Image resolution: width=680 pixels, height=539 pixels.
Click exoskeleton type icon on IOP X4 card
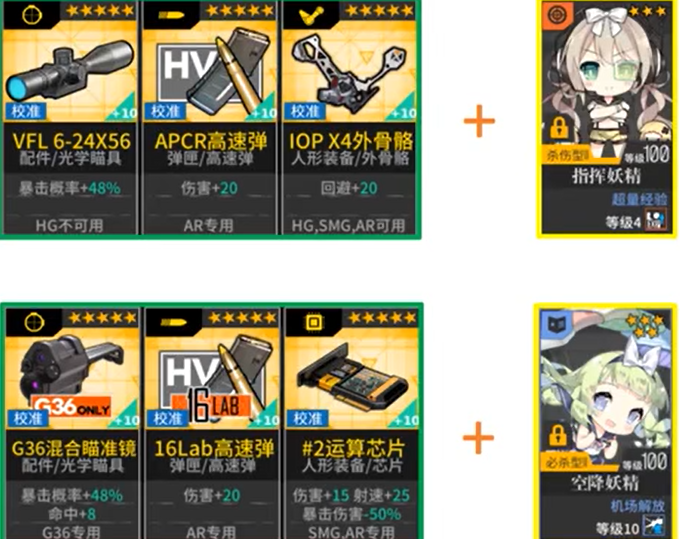tap(311, 15)
